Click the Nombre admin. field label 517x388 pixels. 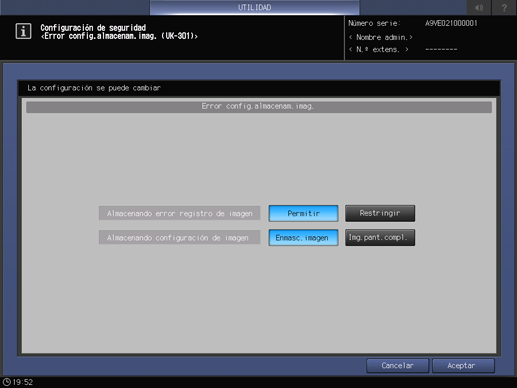click(381, 37)
